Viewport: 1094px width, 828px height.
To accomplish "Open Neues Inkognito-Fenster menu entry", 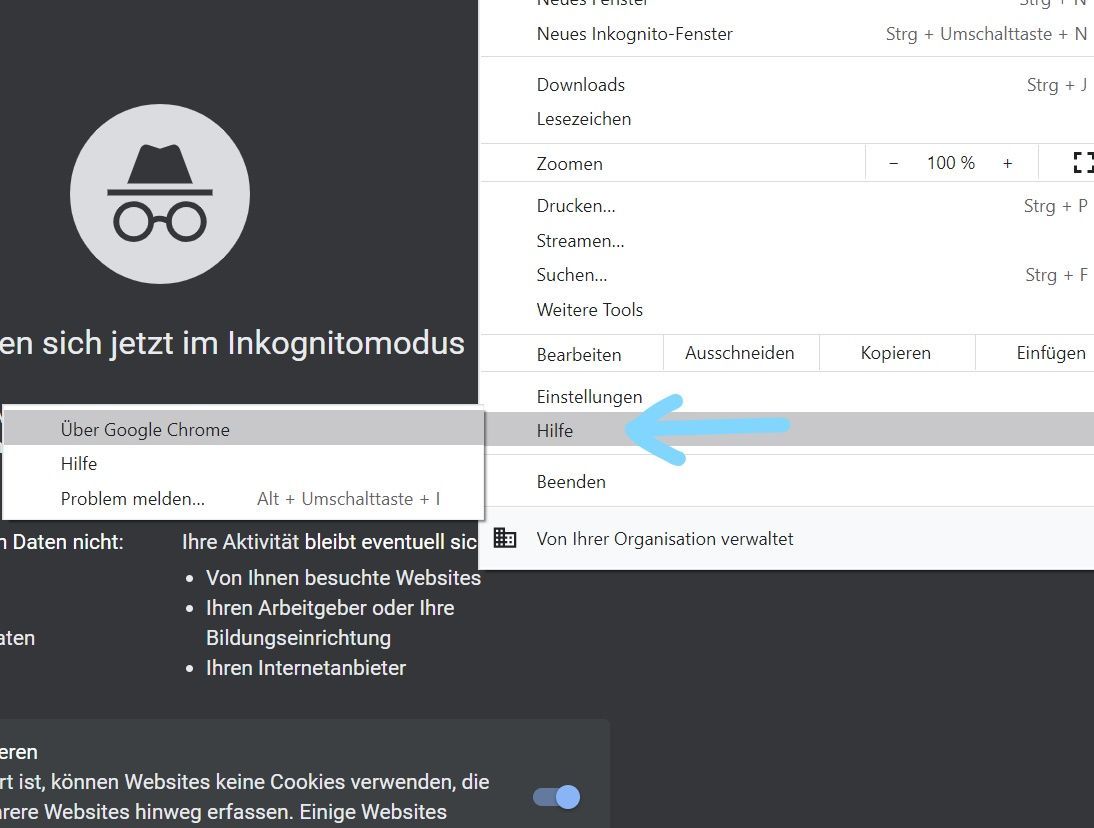I will coord(787,34).
